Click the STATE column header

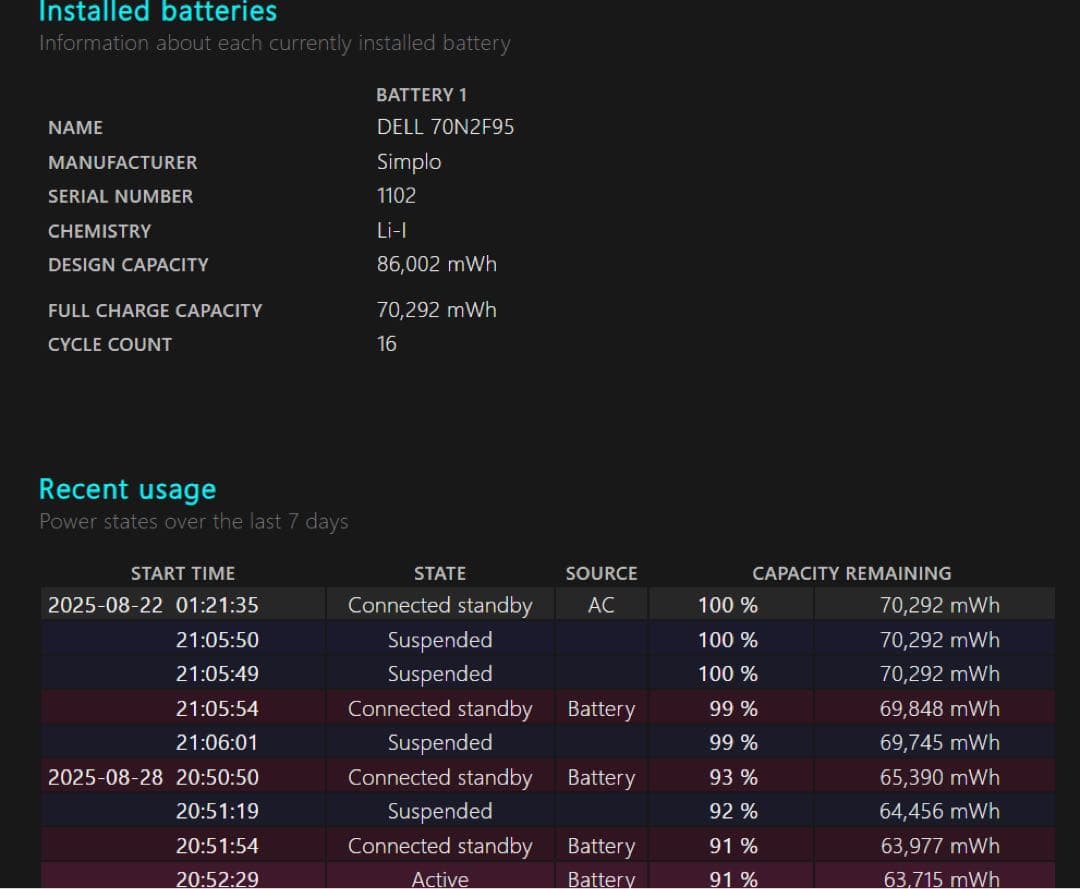tap(440, 573)
